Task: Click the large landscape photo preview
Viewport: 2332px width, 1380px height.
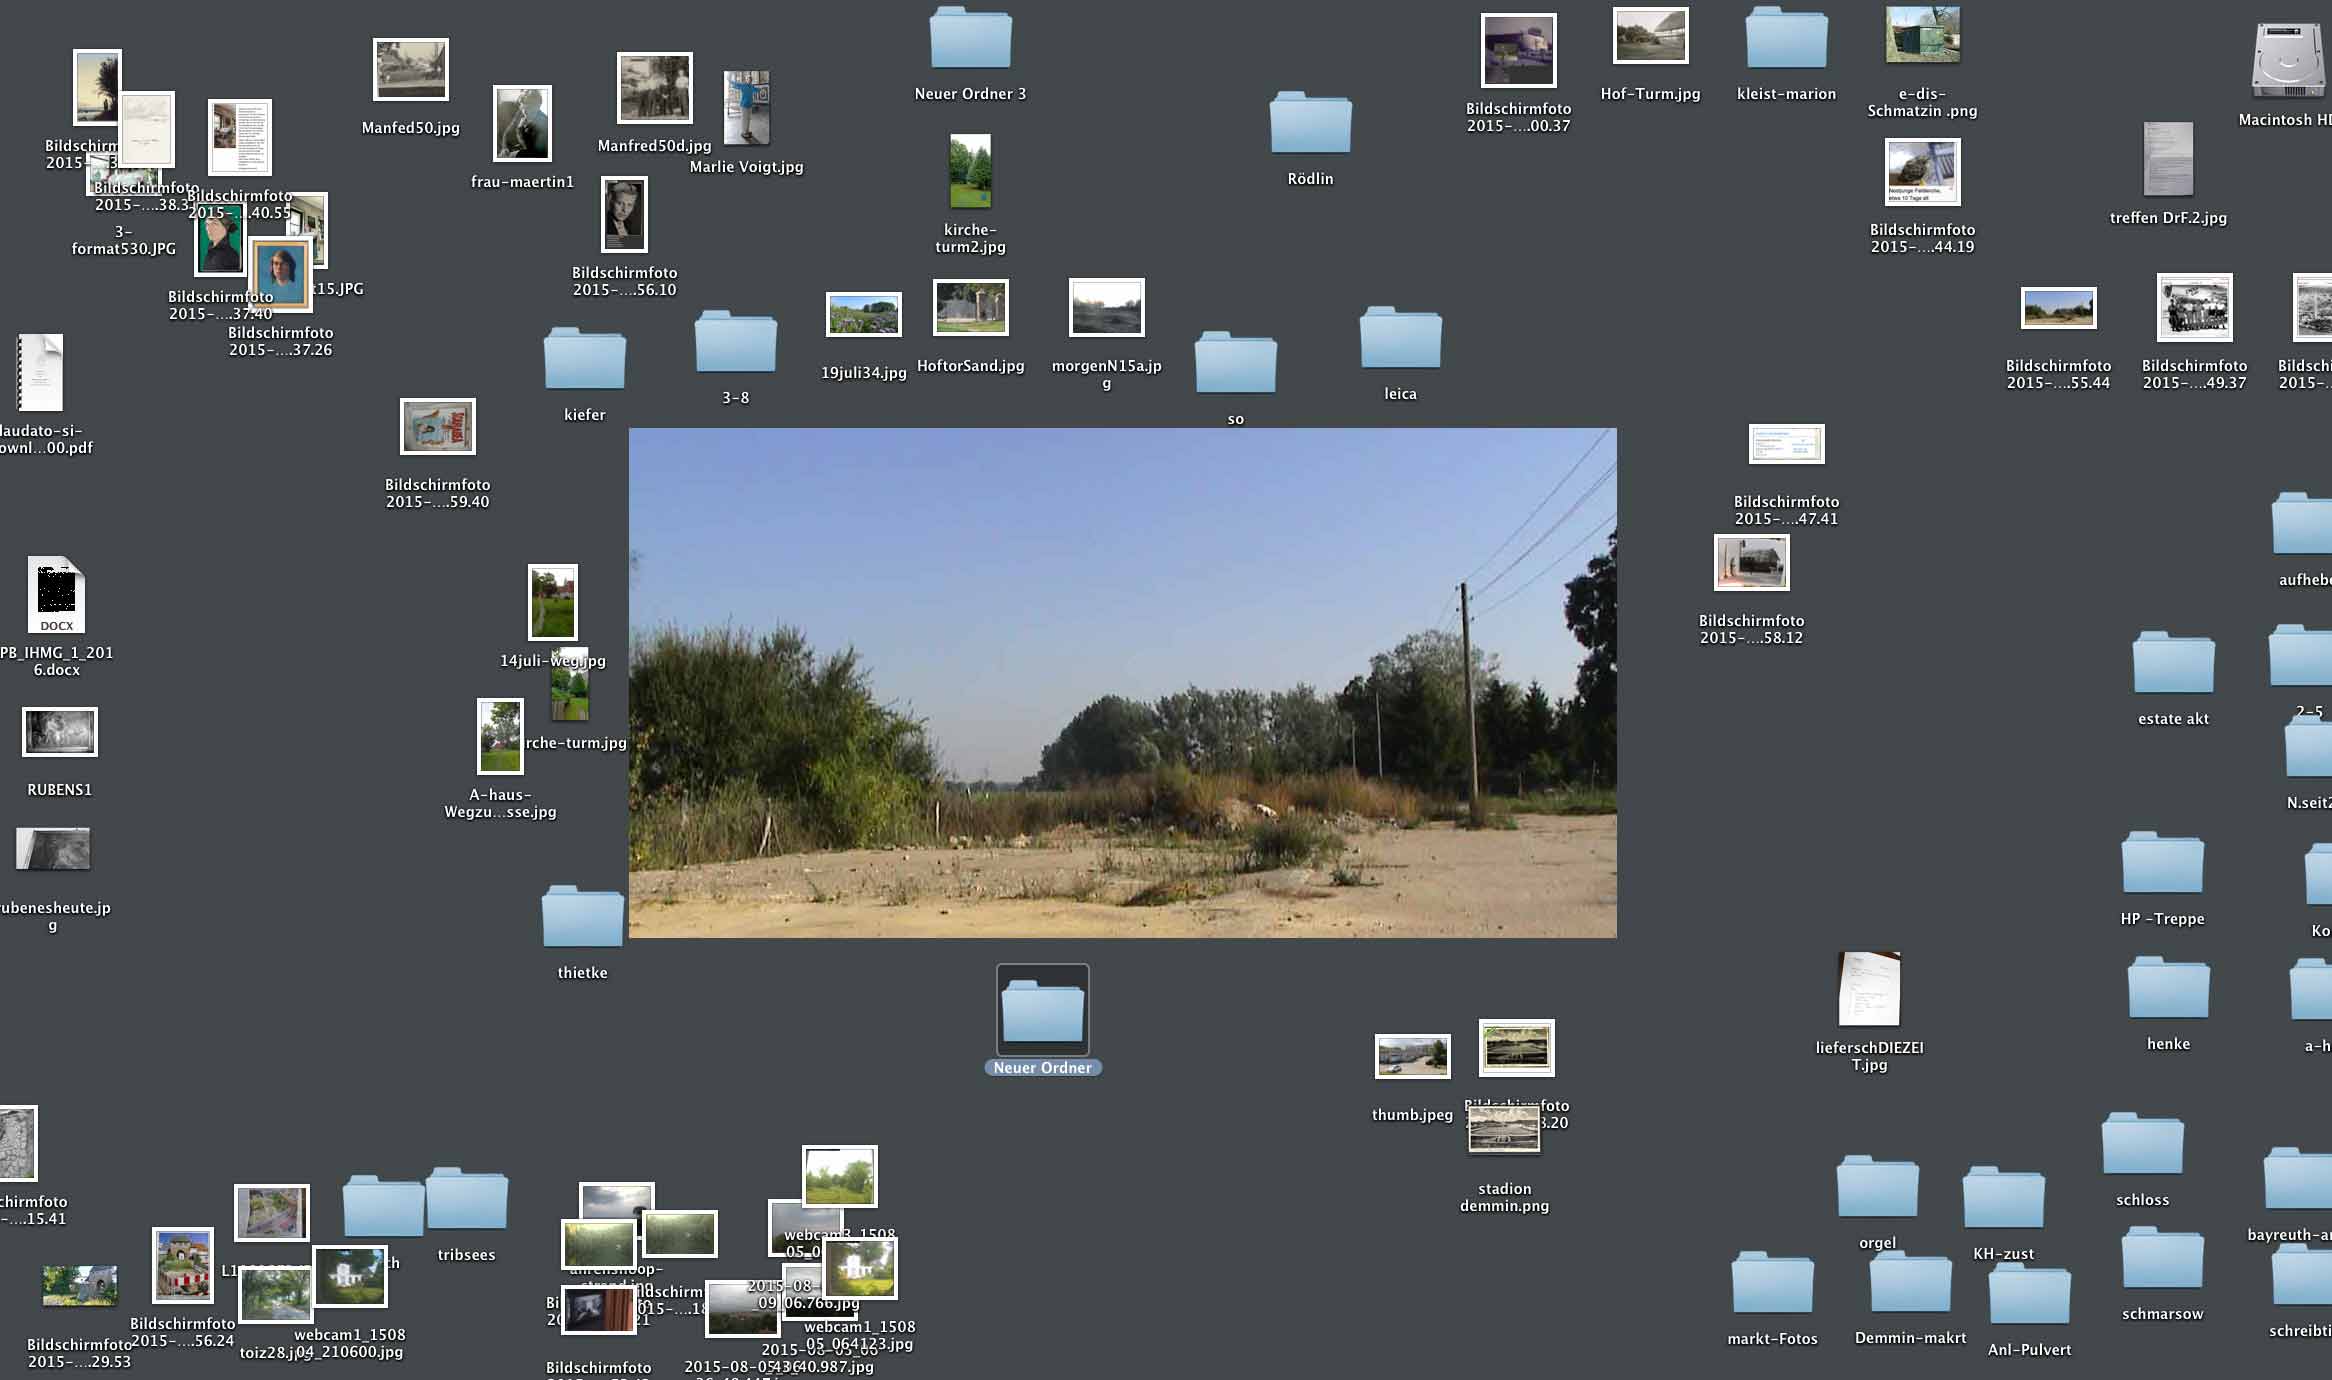Action: coord(1122,683)
